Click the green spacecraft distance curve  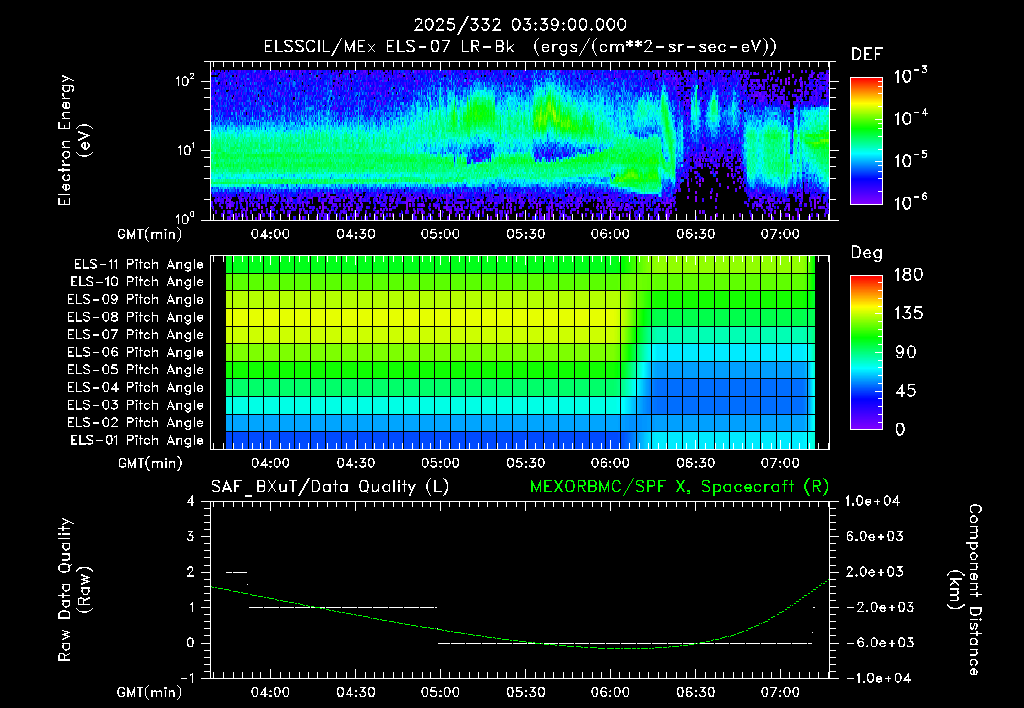(x=520, y=639)
